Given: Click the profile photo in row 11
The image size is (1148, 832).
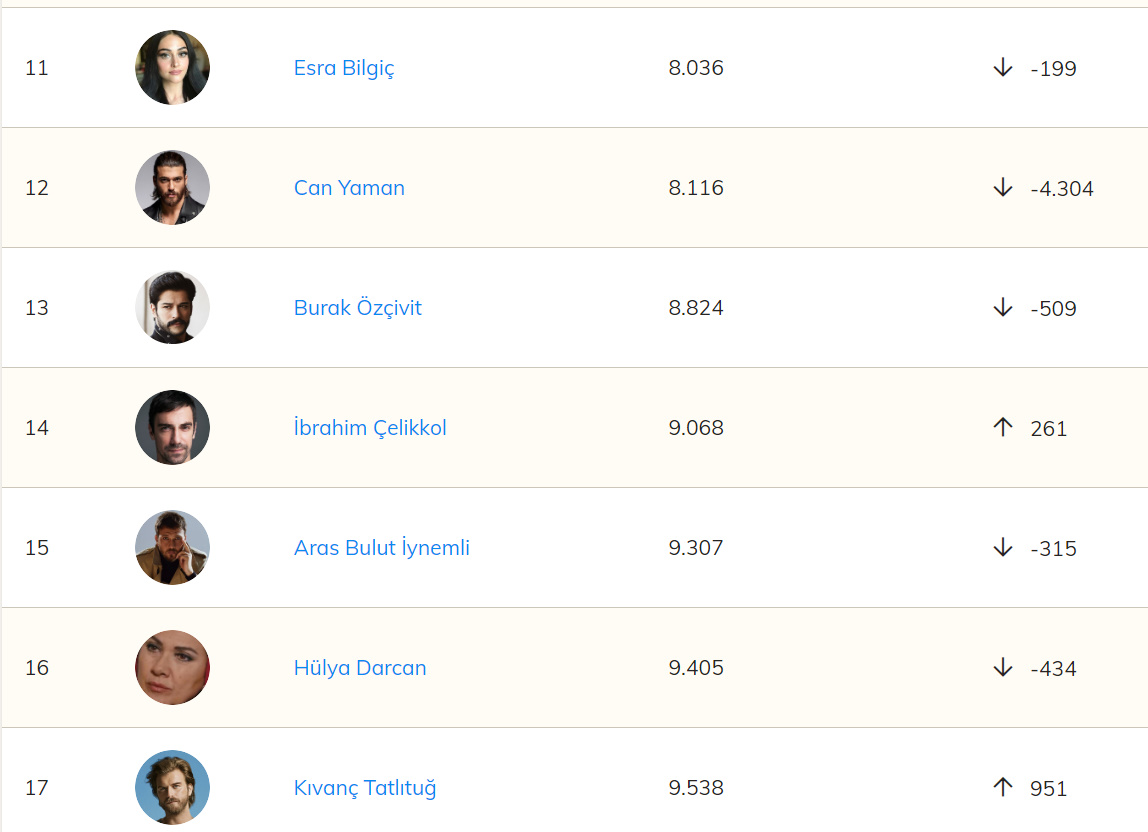Looking at the screenshot, I should [172, 68].
